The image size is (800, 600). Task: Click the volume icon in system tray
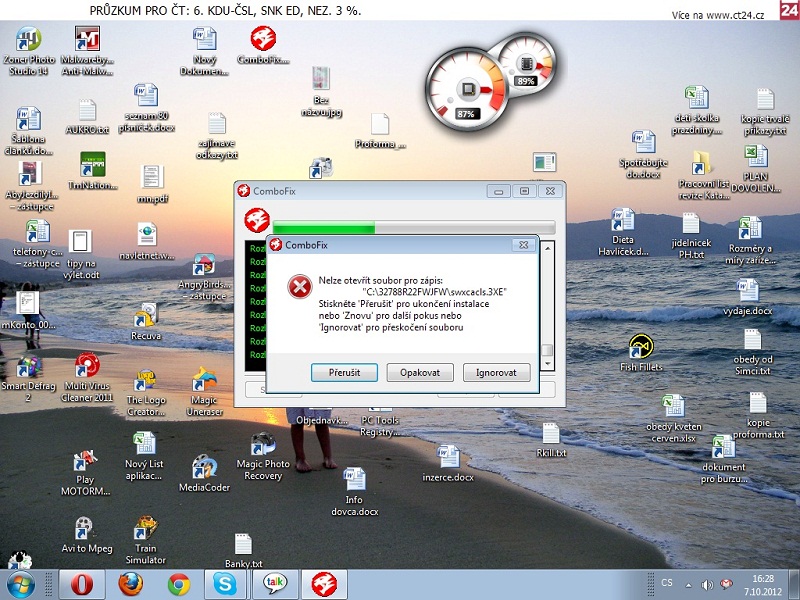click(708, 583)
